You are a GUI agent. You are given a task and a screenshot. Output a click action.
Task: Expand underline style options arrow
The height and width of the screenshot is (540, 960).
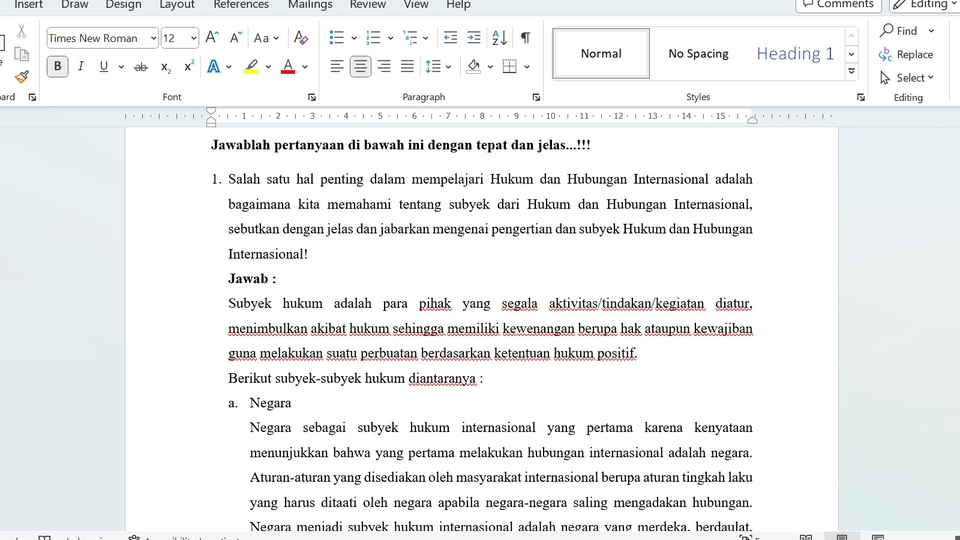pos(121,67)
